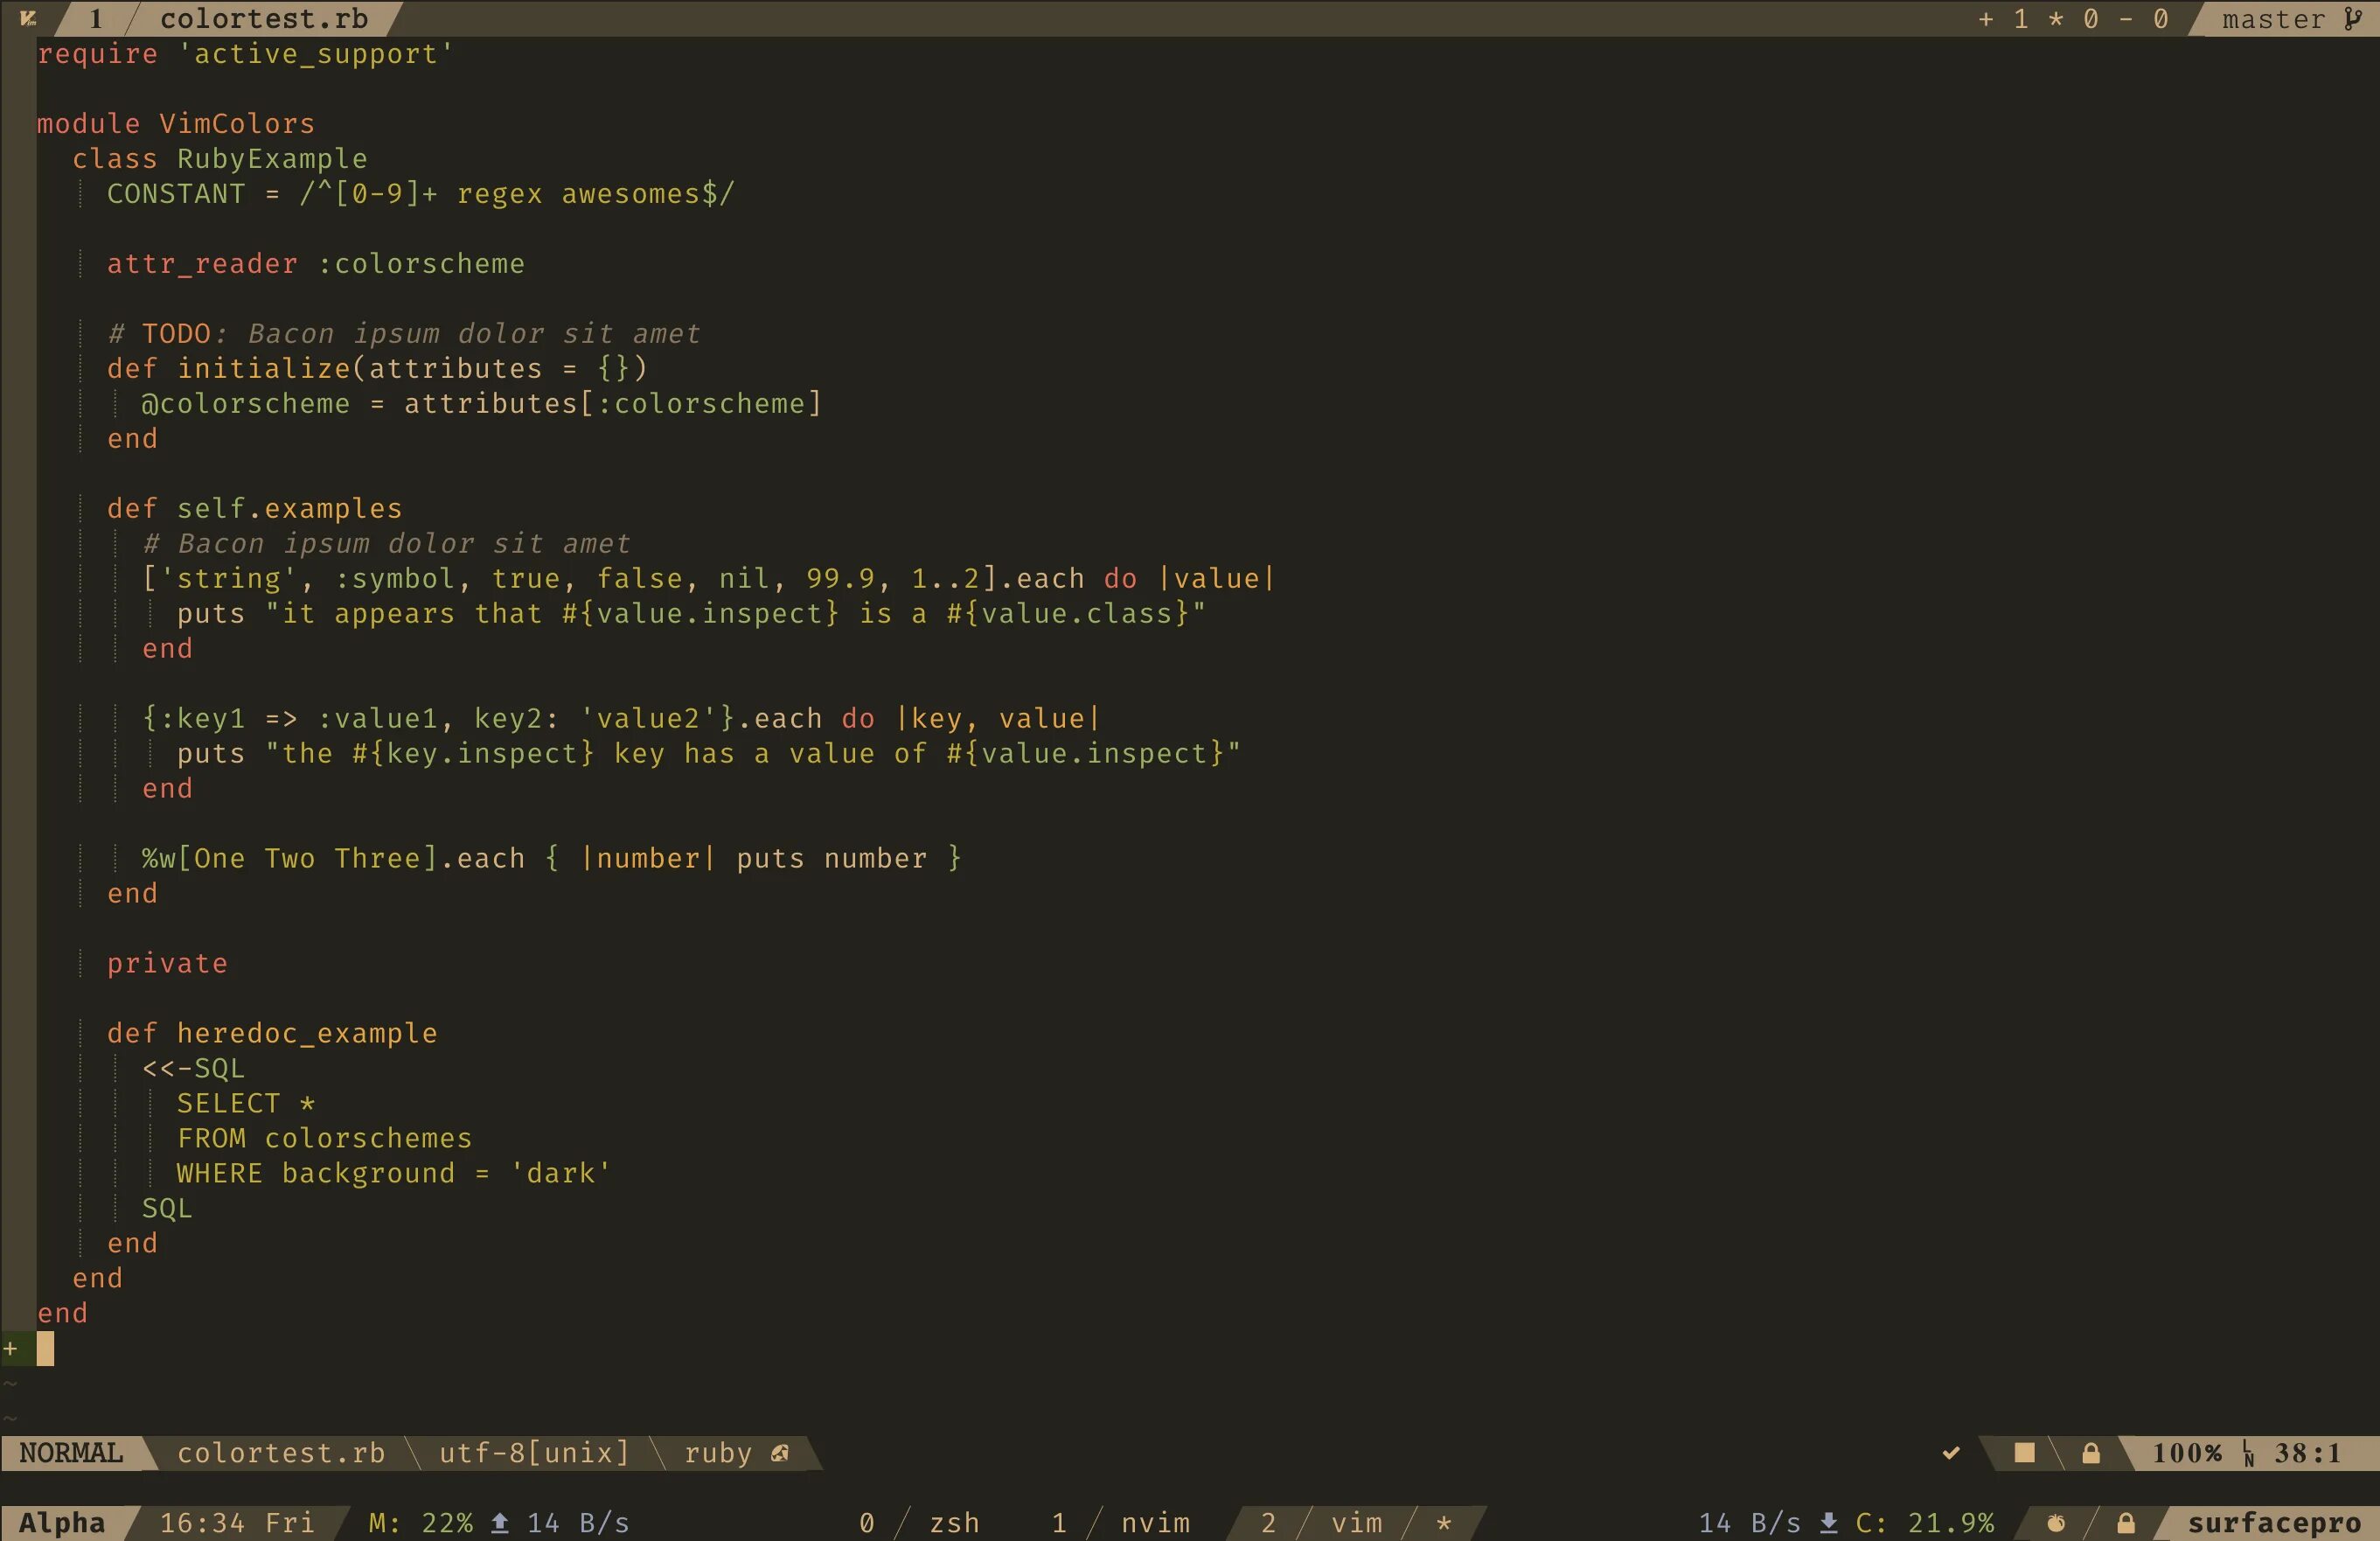Screen dimensions: 2380x1541
Task: Click the lock icon beside surfacepro
Action: pyautogui.click(x=2126, y=1523)
